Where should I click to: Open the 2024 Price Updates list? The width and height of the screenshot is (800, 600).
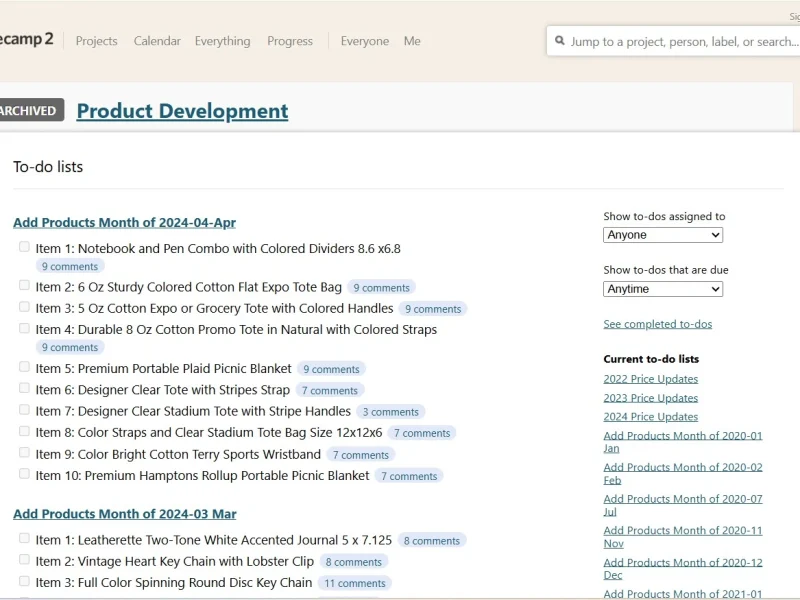click(x=651, y=416)
